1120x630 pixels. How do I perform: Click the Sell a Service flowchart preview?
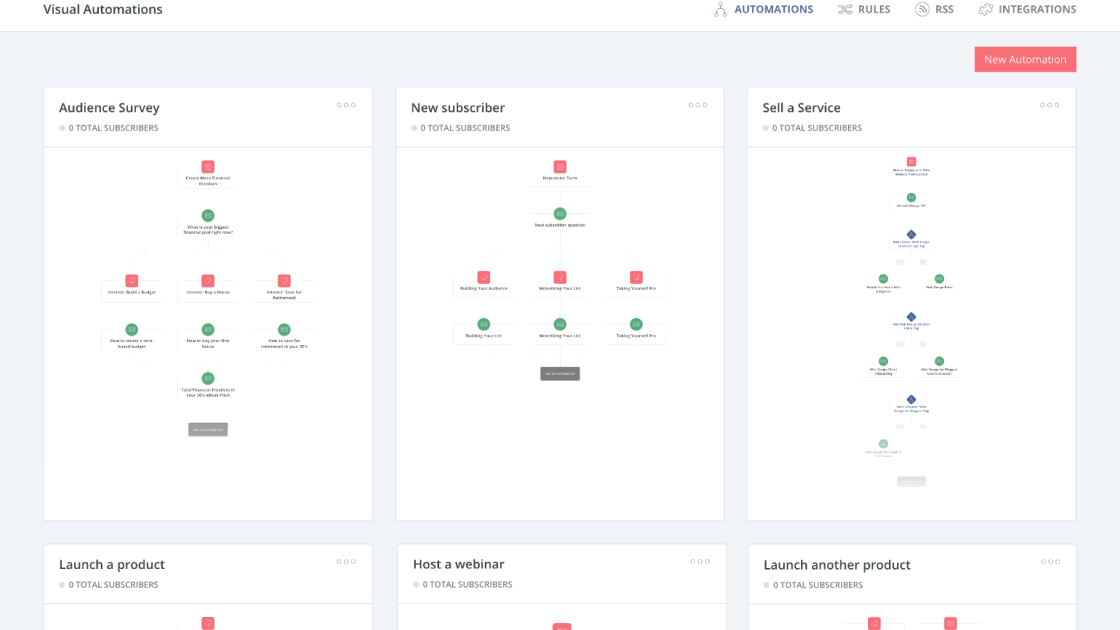point(911,330)
